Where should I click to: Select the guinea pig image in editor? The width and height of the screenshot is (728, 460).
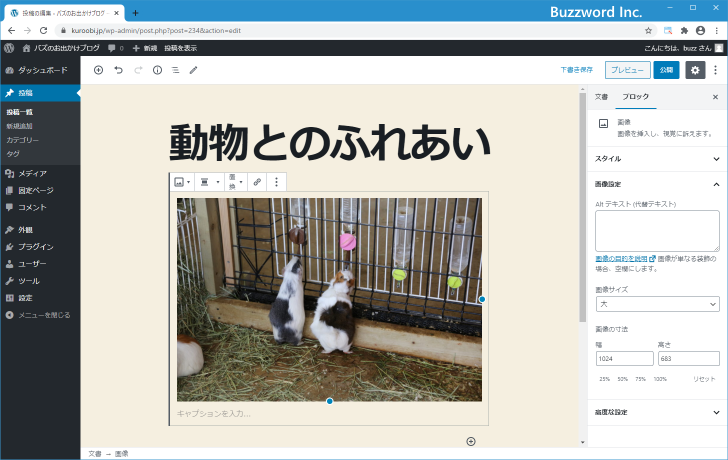coord(329,300)
